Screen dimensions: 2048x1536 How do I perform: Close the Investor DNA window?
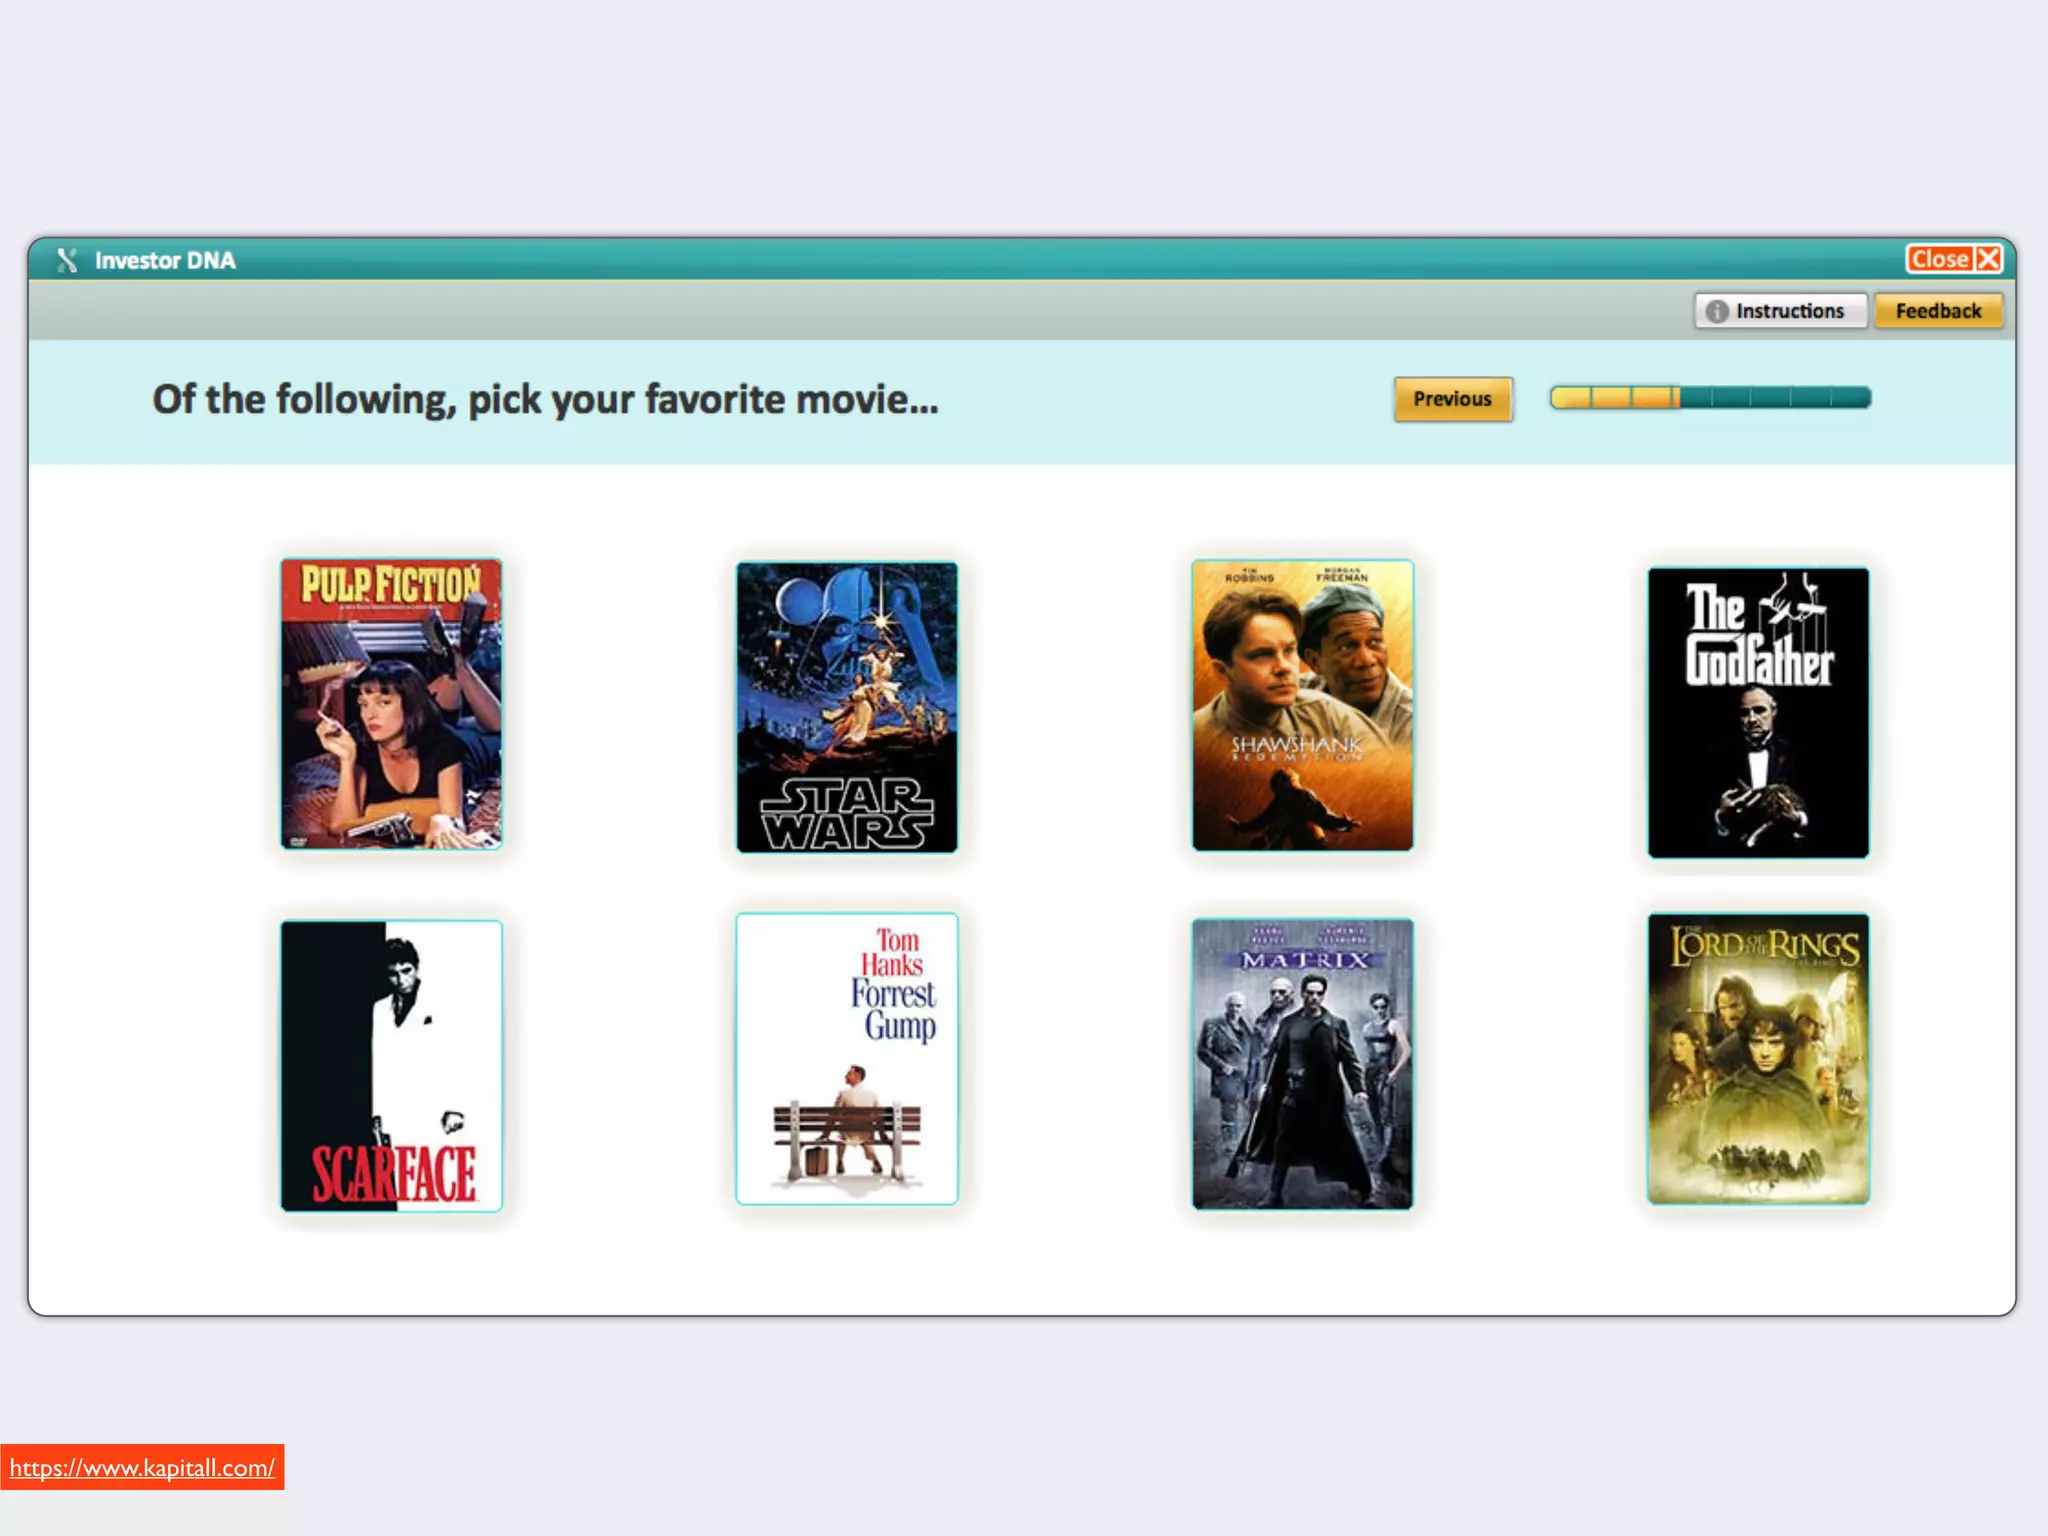coord(1941,260)
